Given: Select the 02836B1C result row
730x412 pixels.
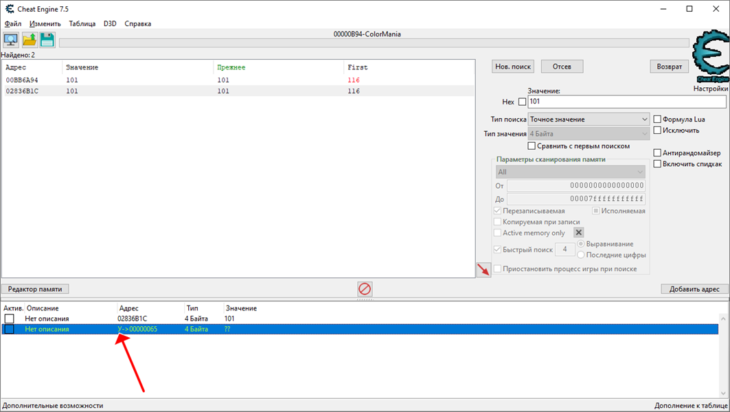Looking at the screenshot, I should (238, 91).
